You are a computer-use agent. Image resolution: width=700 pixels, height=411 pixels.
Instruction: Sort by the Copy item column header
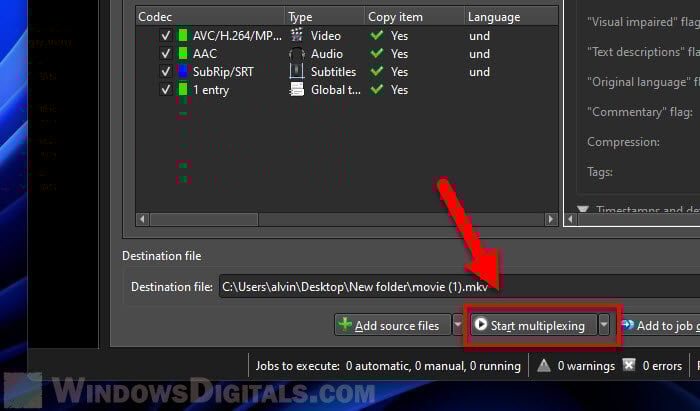click(414, 17)
